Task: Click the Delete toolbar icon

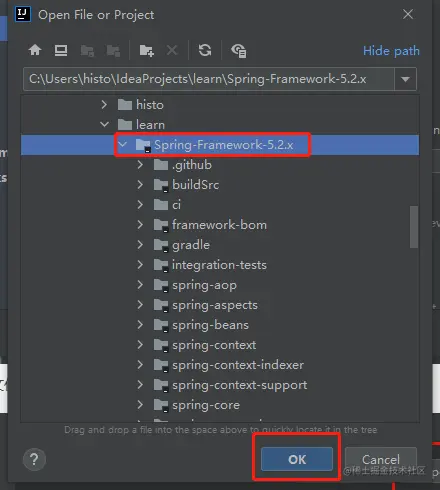Action: (172, 51)
